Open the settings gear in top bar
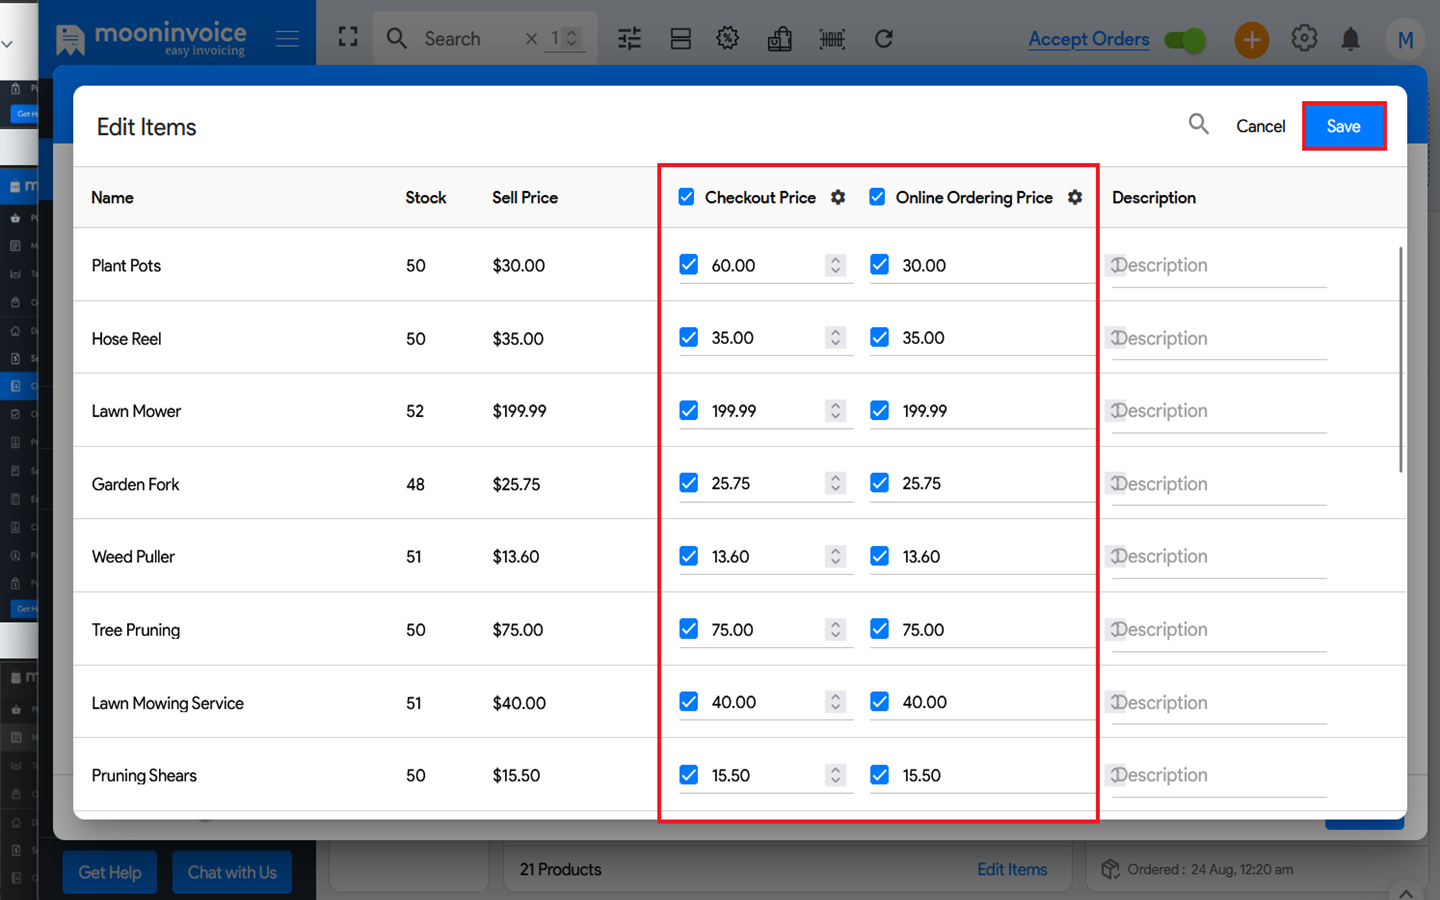The height and width of the screenshot is (900, 1440). (1304, 39)
